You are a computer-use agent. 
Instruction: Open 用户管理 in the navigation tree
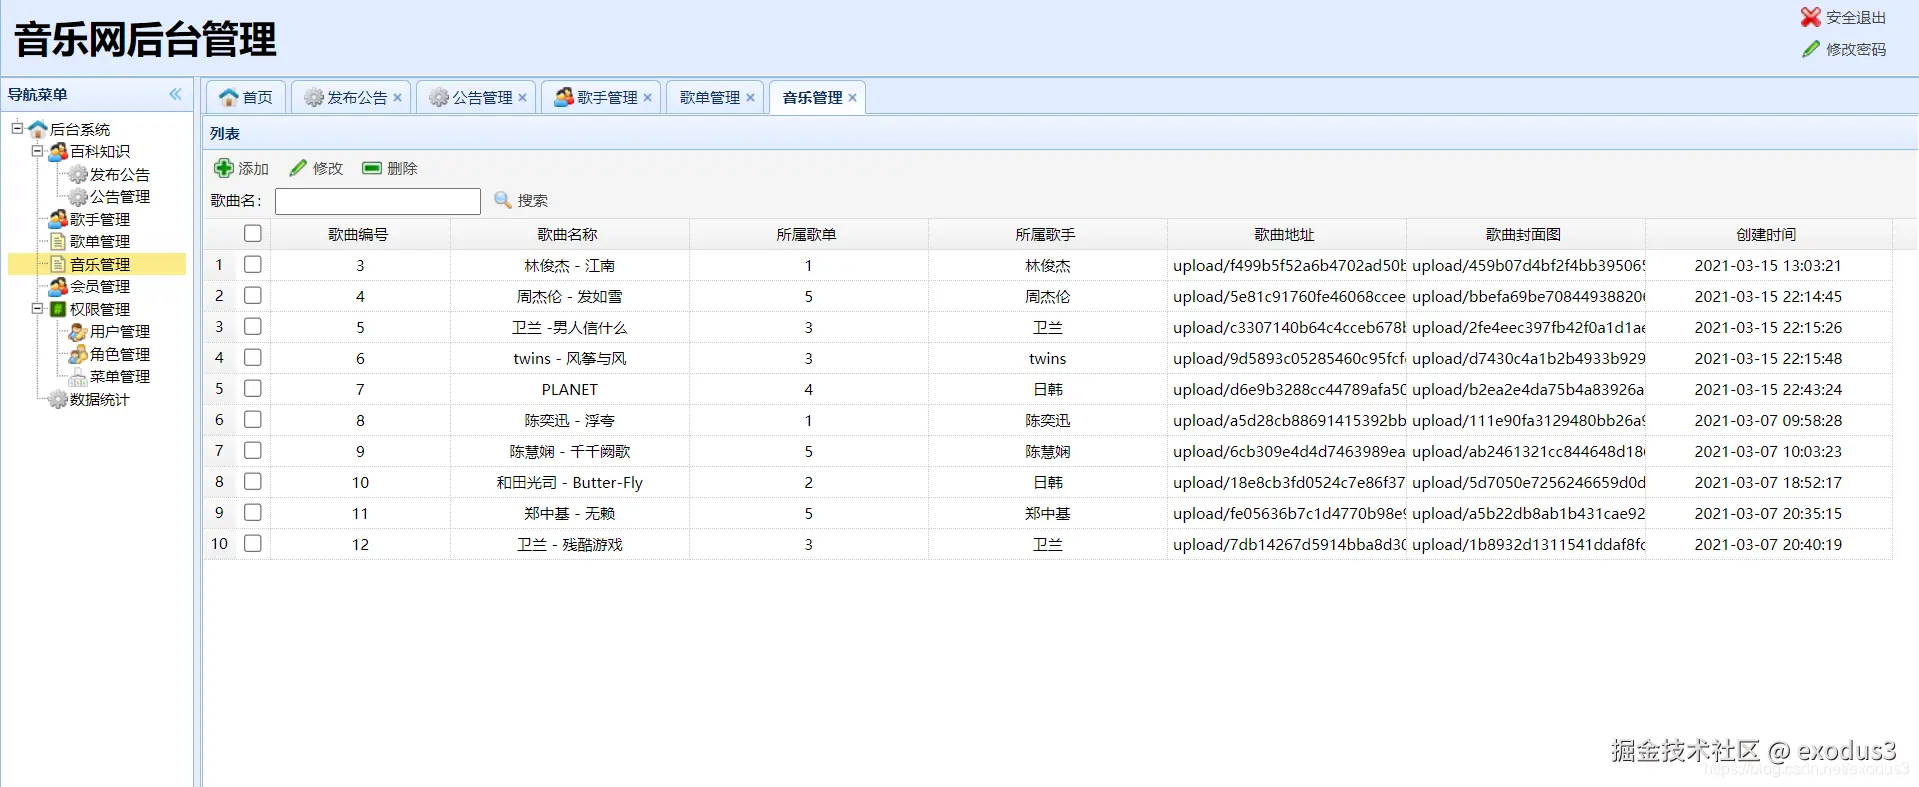(120, 331)
